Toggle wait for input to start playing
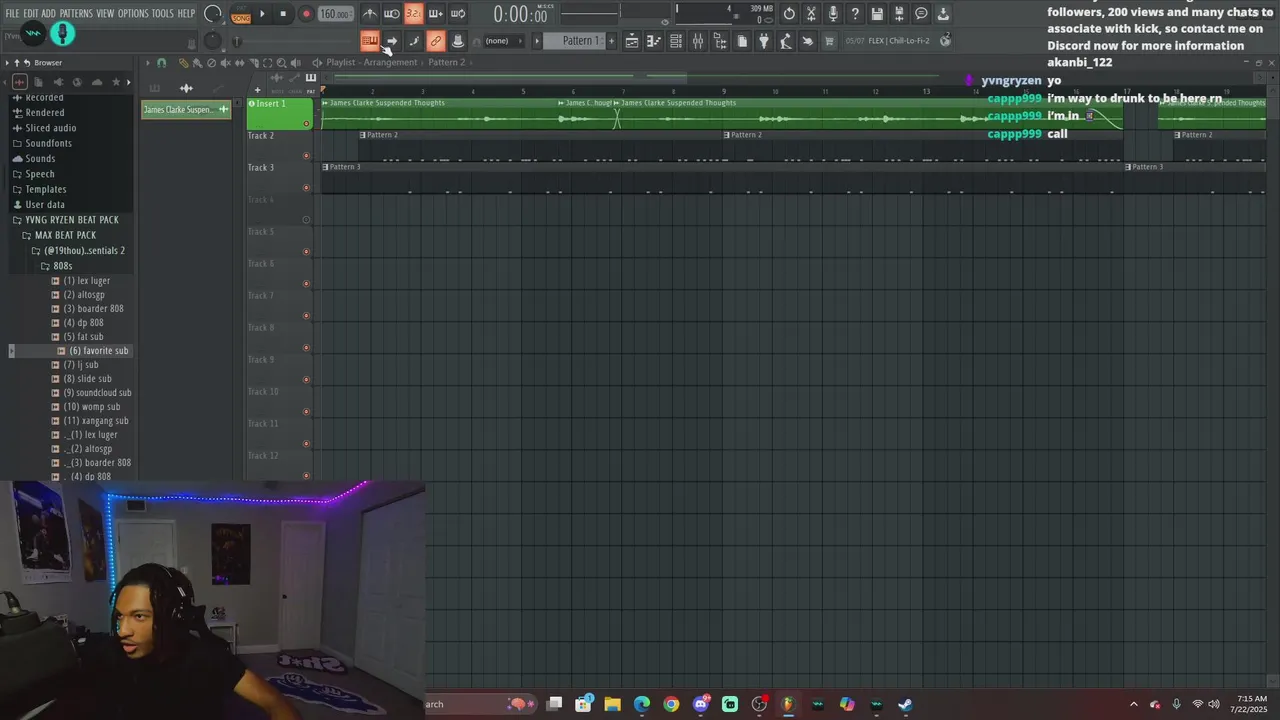 pyautogui.click(x=391, y=14)
